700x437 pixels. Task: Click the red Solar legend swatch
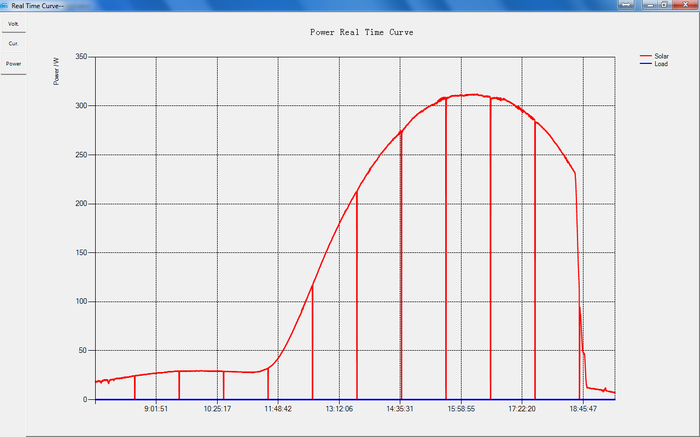point(644,56)
